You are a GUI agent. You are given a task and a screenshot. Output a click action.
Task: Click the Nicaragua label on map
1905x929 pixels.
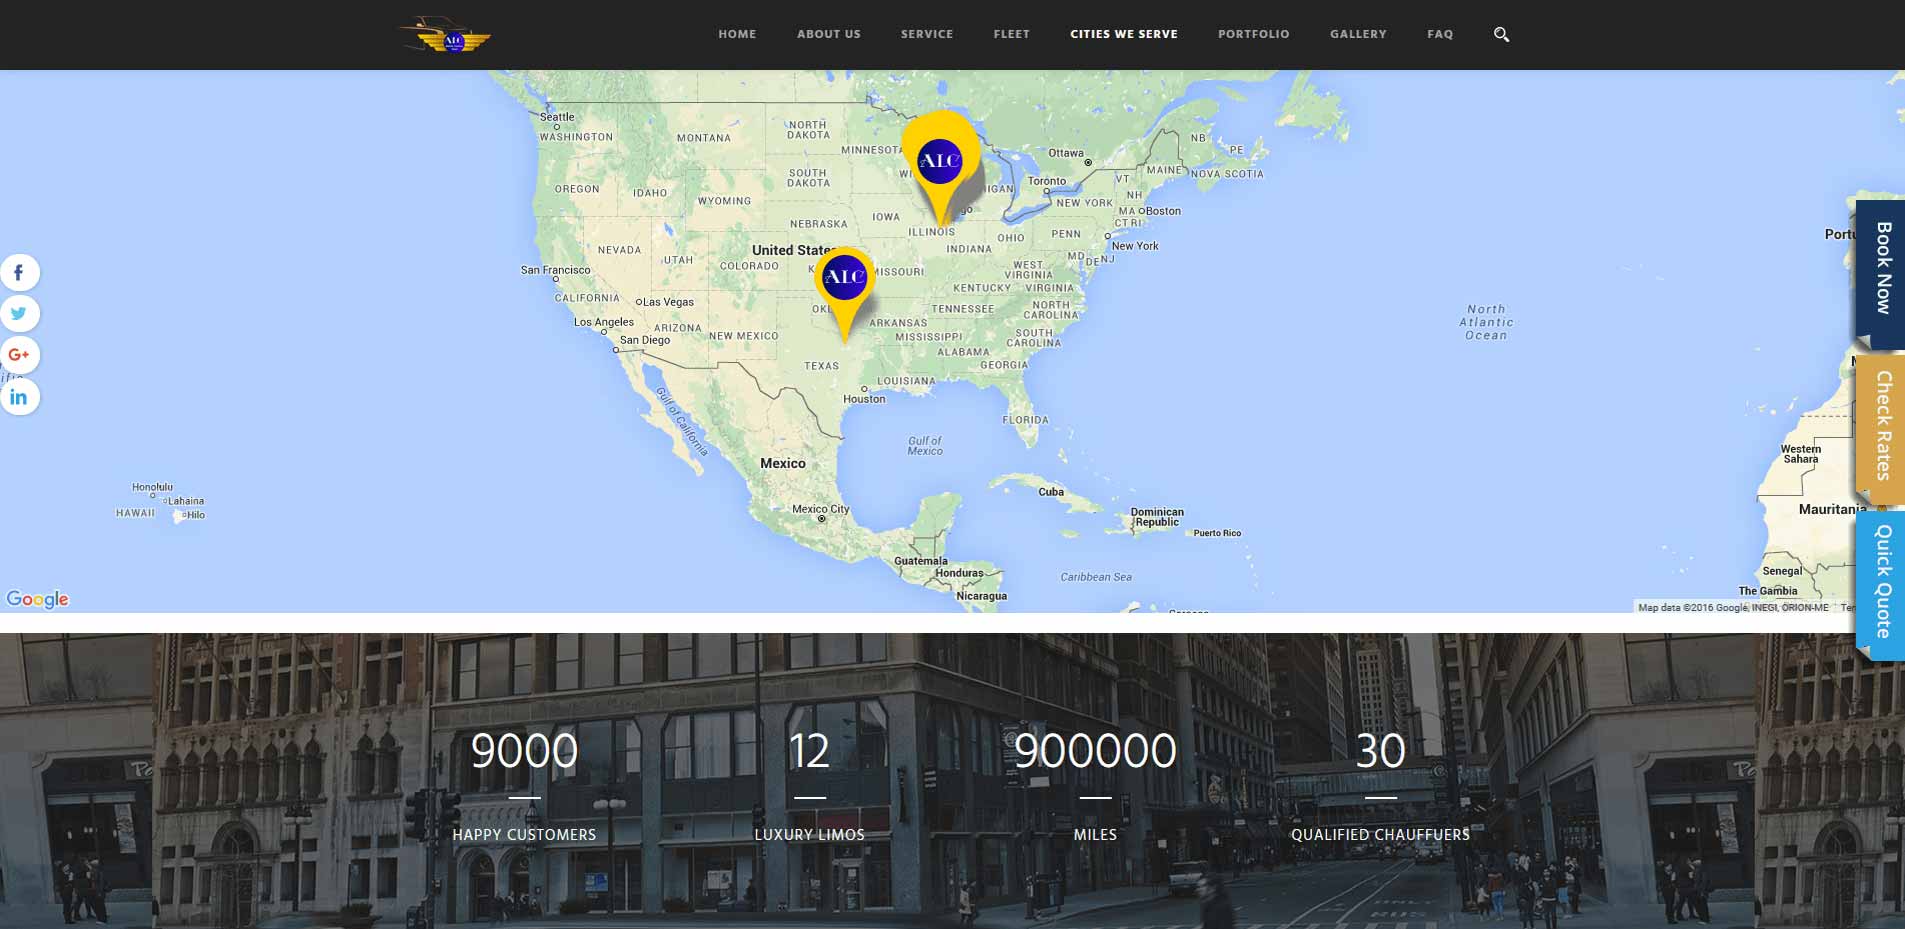(x=982, y=596)
